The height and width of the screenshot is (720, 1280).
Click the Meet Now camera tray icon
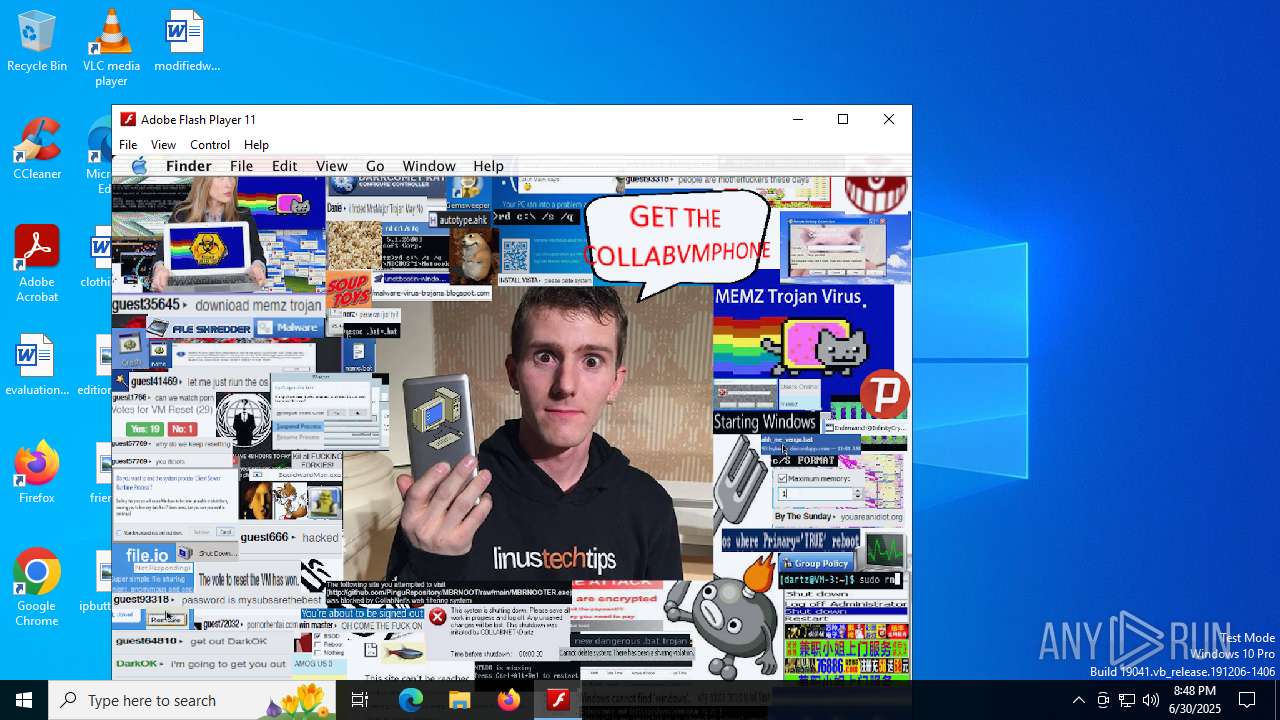point(1103,700)
